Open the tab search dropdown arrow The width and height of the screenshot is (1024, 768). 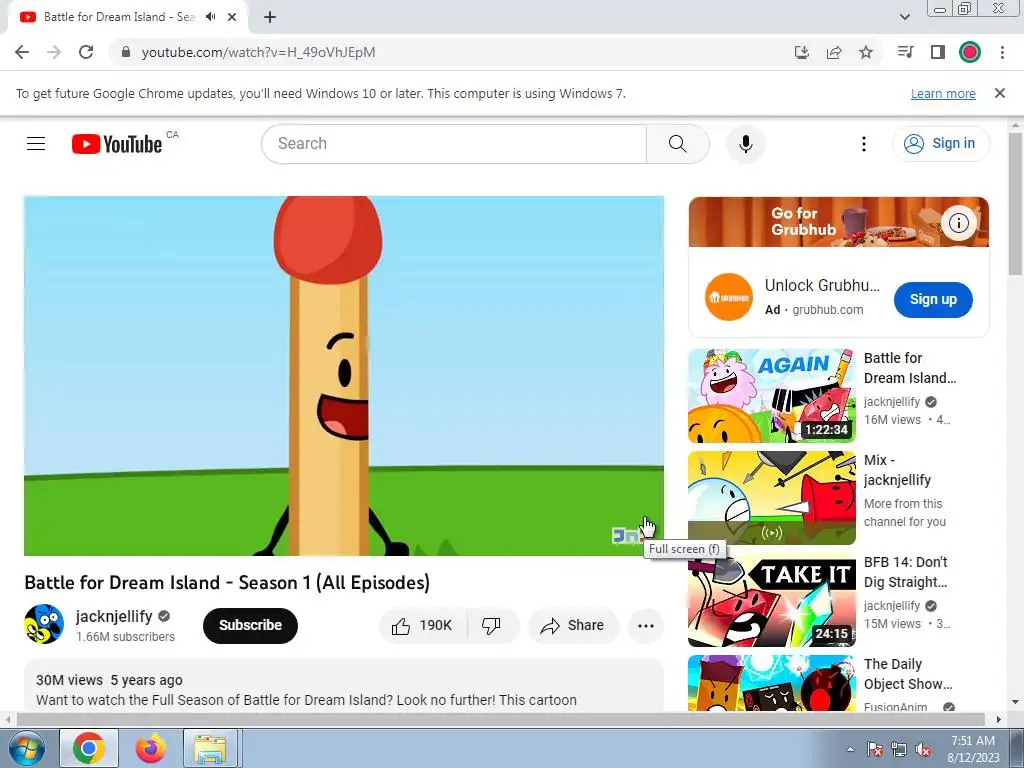click(x=904, y=17)
